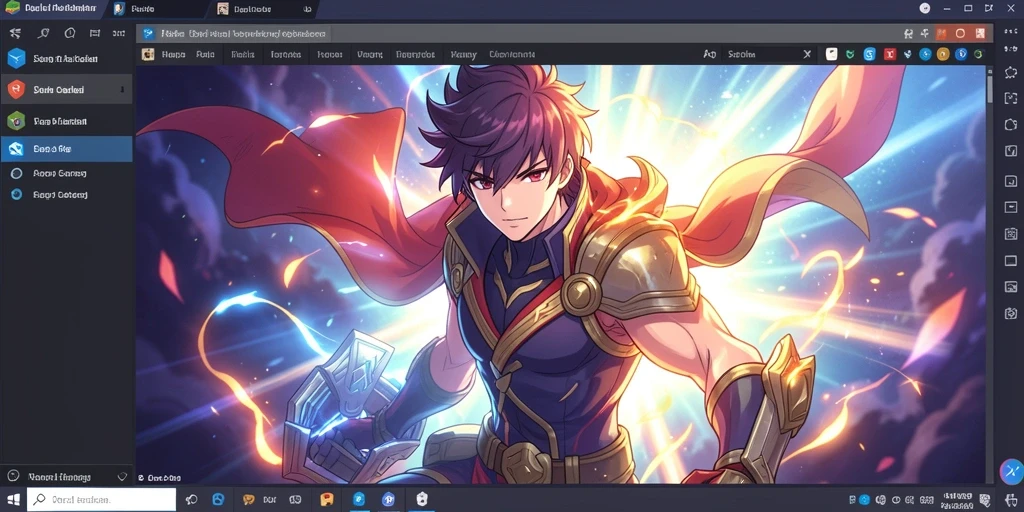Click the circle icon at sidebar bottom left
The width and height of the screenshot is (1024, 512).
(x=15, y=477)
